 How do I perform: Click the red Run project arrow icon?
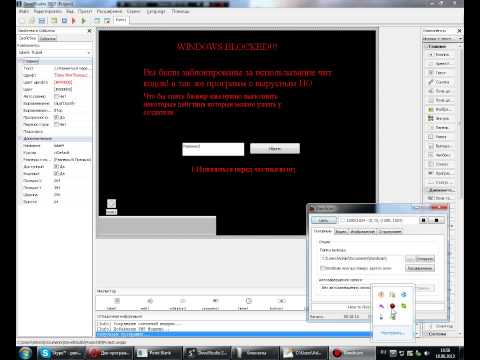pyautogui.click(x=74, y=21)
